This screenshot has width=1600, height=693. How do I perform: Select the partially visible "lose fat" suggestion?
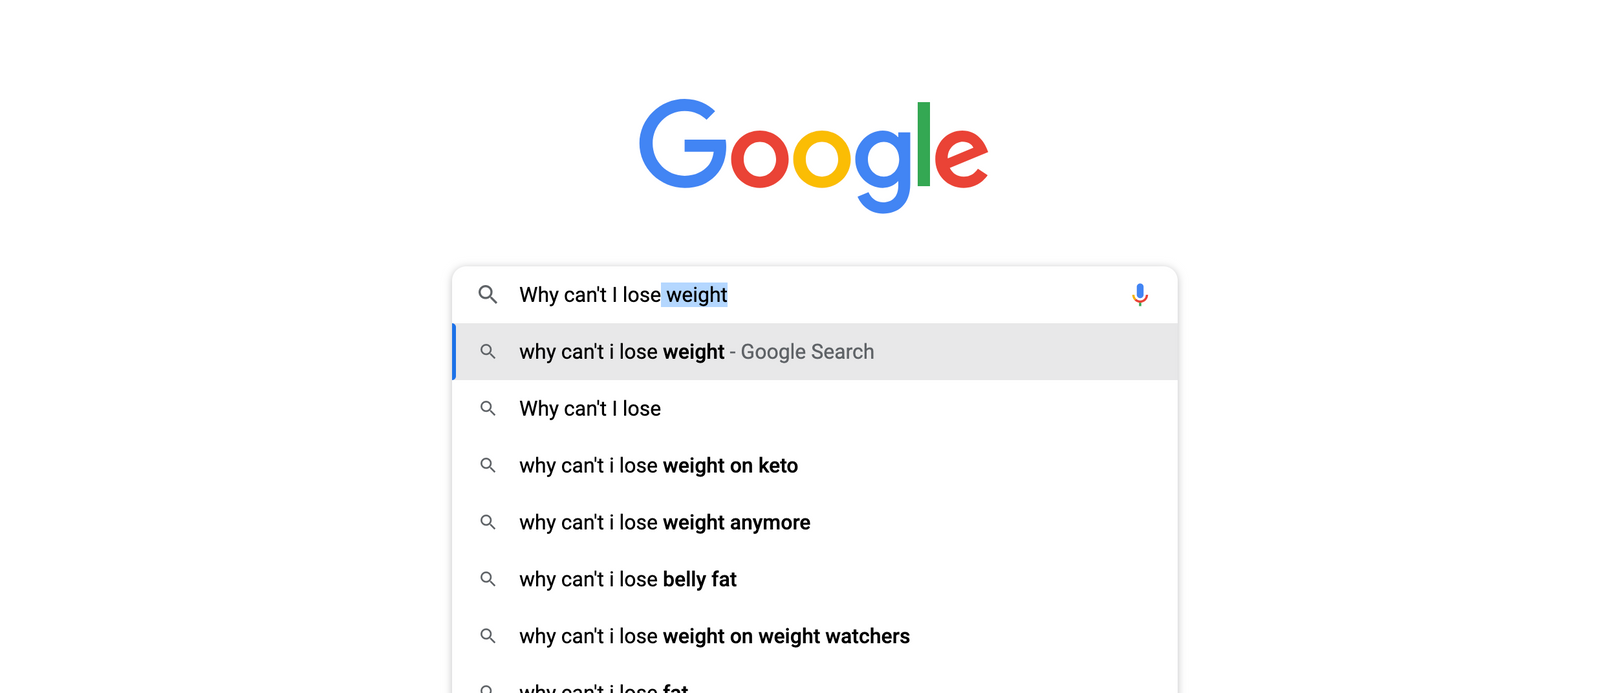point(604,687)
